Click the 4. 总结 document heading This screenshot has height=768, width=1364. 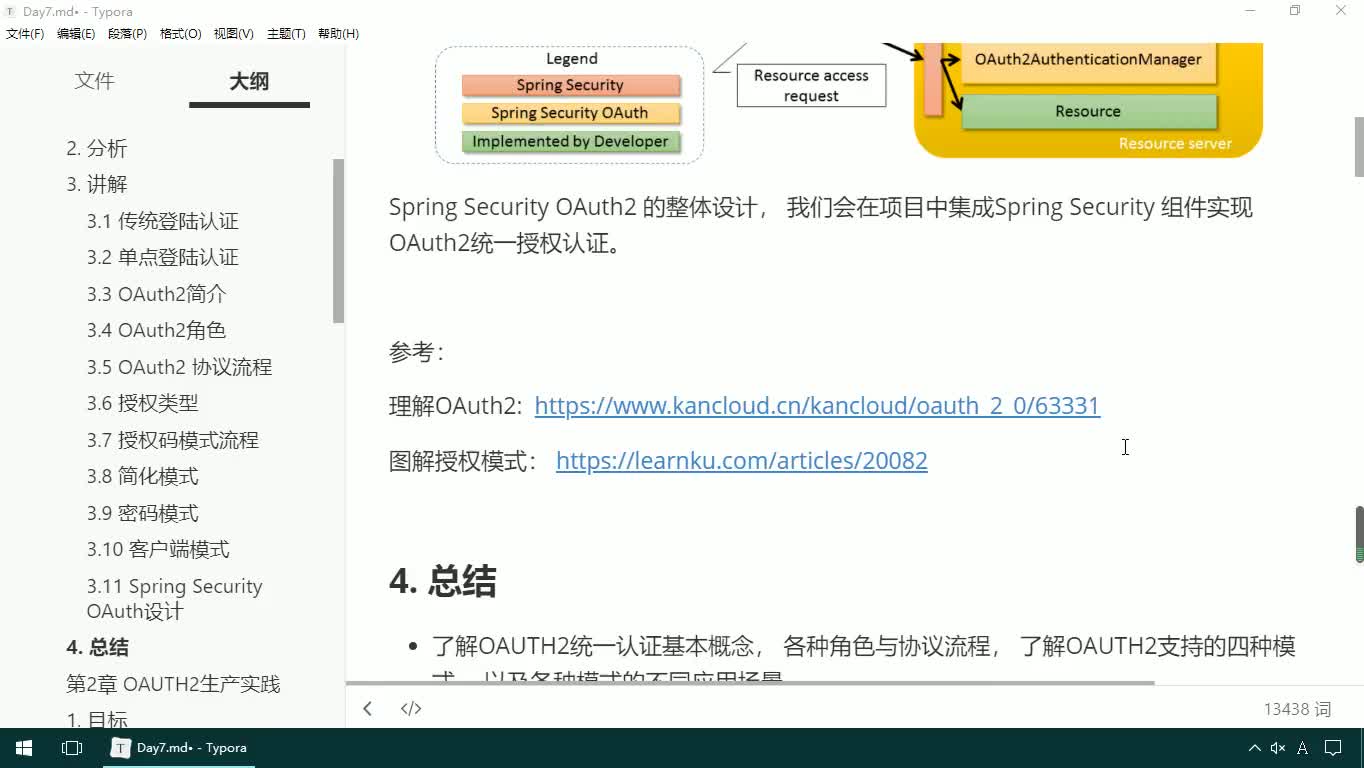[x=442, y=581]
